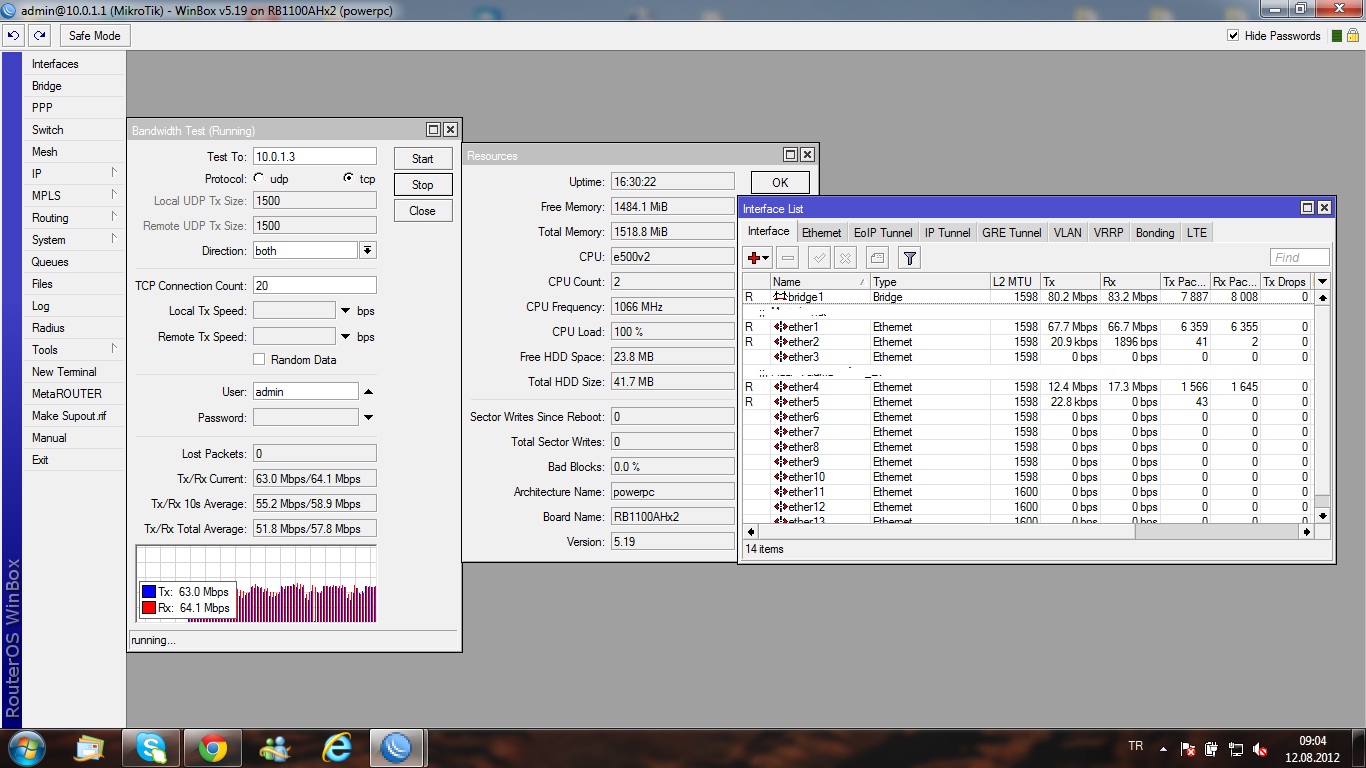Select the tcp protocol radio button
This screenshot has height=768, width=1366.
point(347,178)
